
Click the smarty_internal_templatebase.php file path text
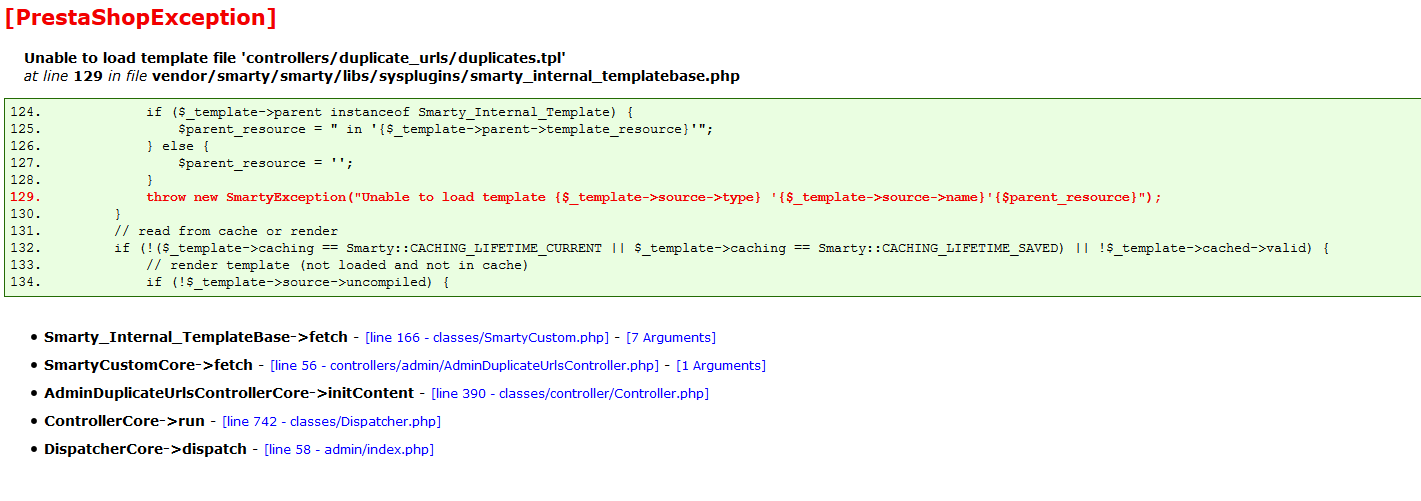(446, 76)
